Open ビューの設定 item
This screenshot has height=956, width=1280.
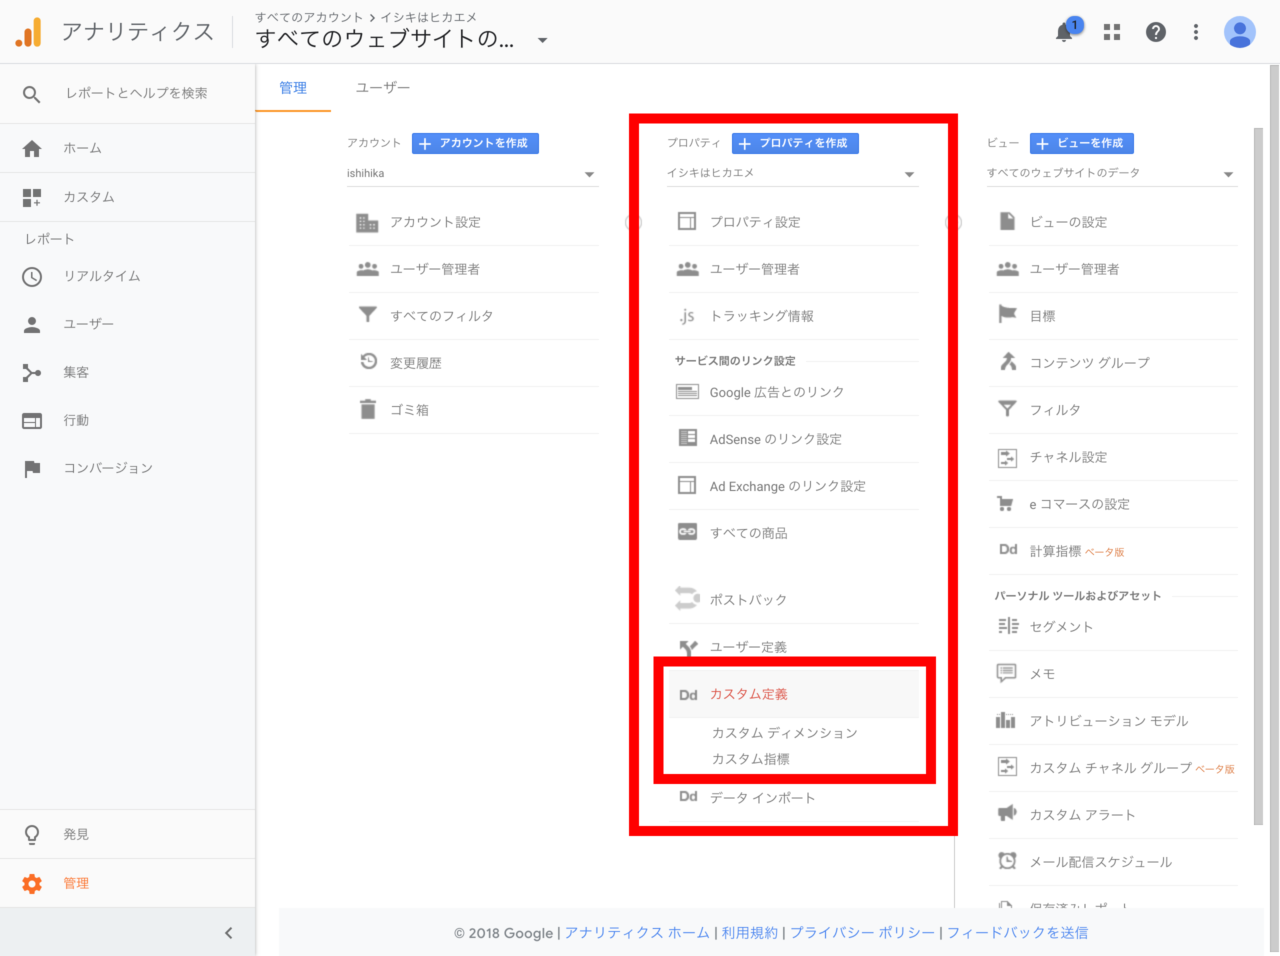point(1112,222)
